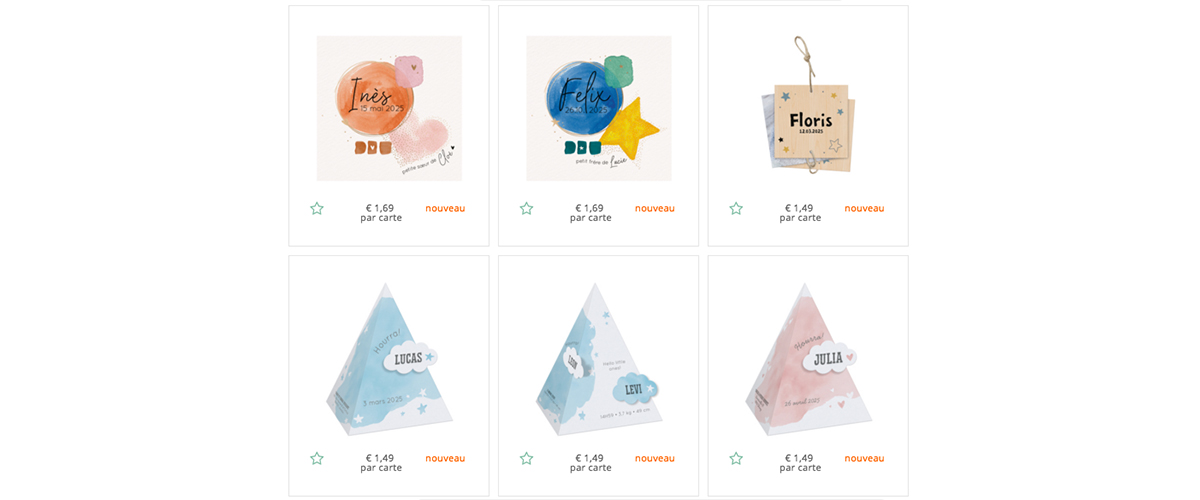The height and width of the screenshot is (500, 1200).
Task: Click the nouveau label on Julia card
Action: pos(864,458)
